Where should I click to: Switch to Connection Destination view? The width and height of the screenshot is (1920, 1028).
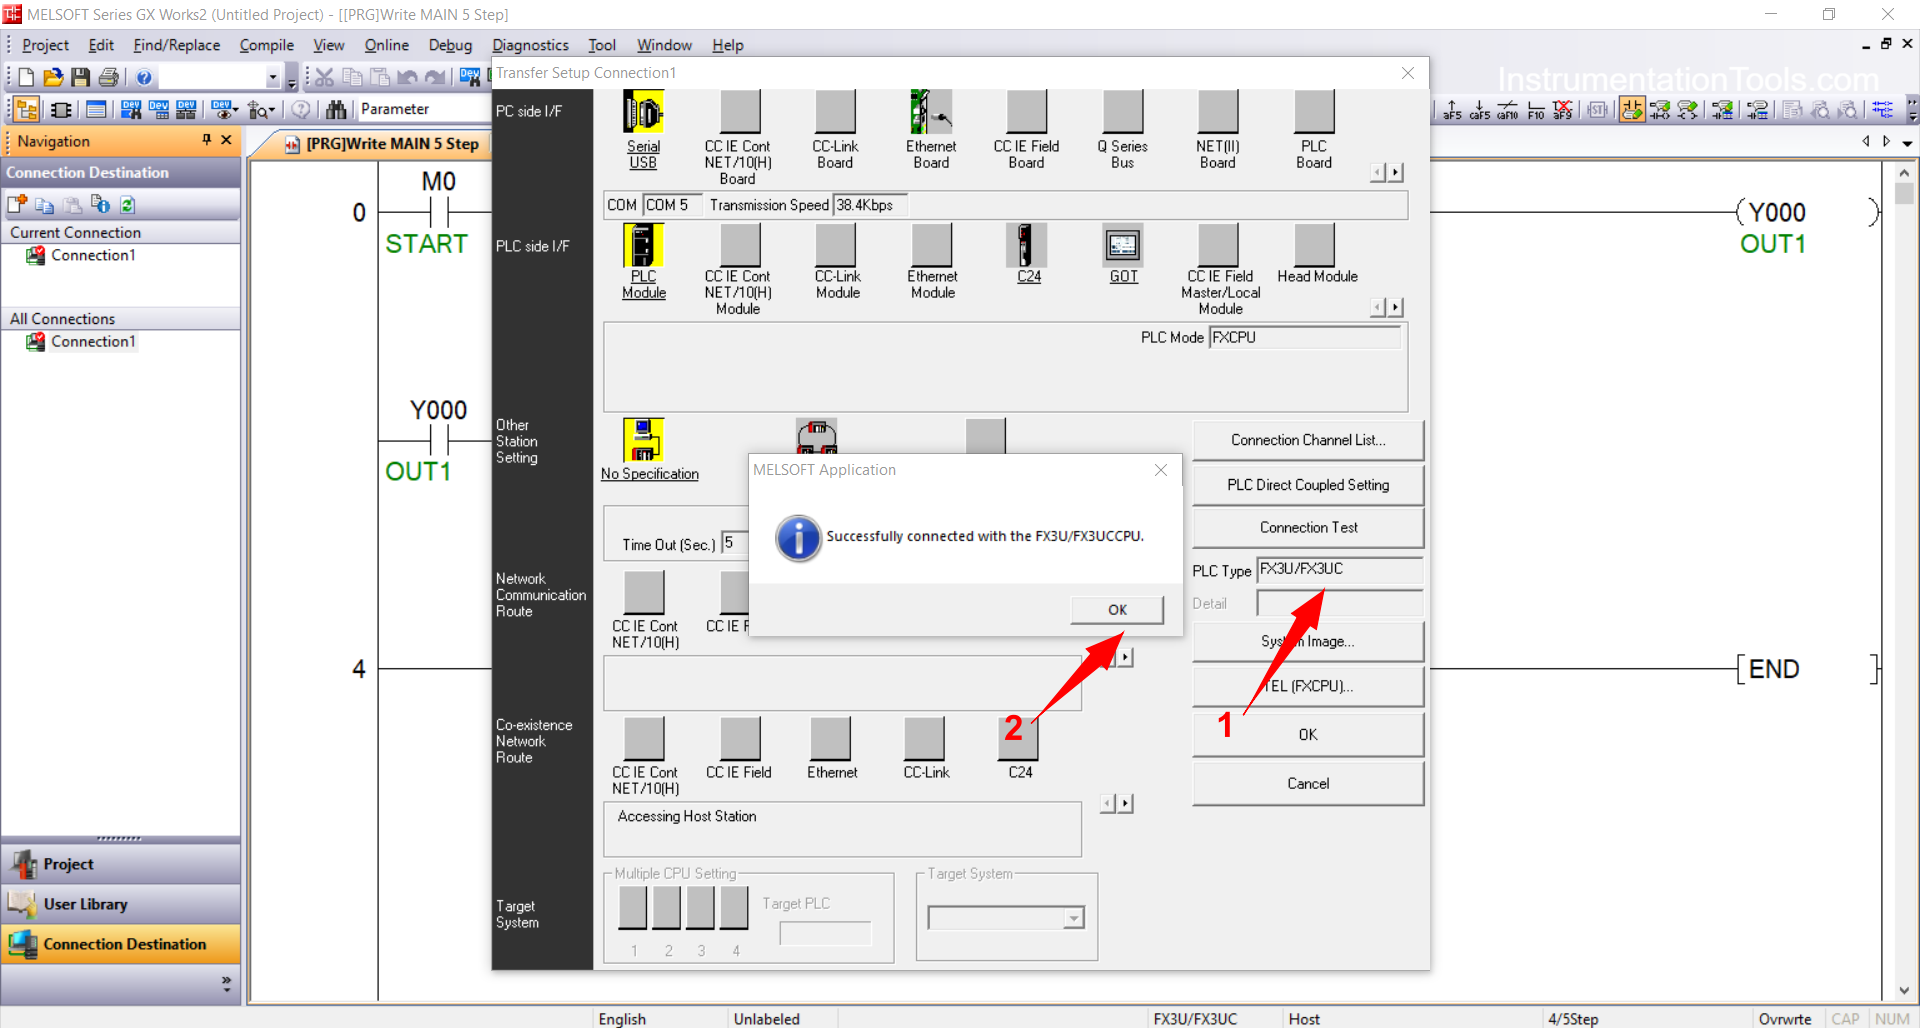(120, 944)
